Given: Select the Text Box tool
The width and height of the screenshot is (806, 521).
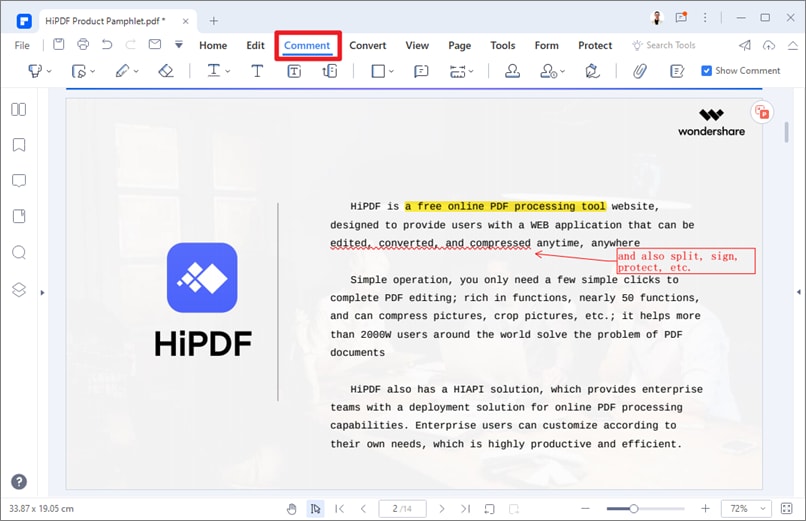Looking at the screenshot, I should click(294, 71).
